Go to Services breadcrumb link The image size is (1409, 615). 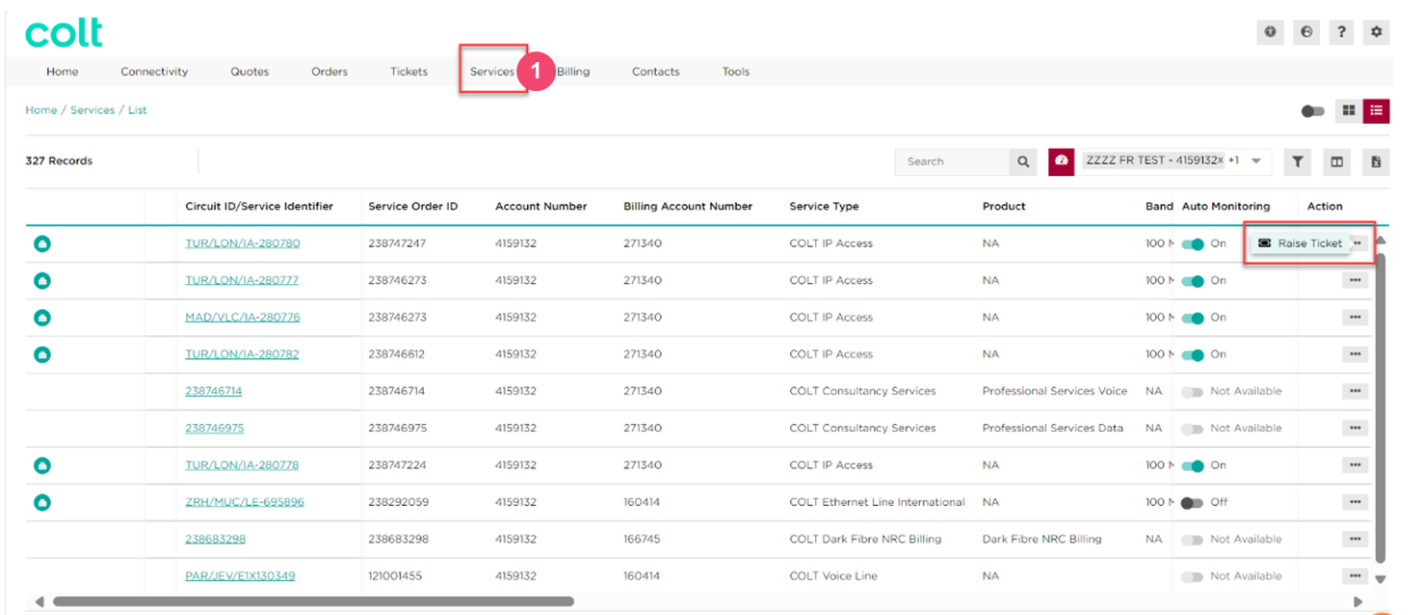click(x=92, y=110)
